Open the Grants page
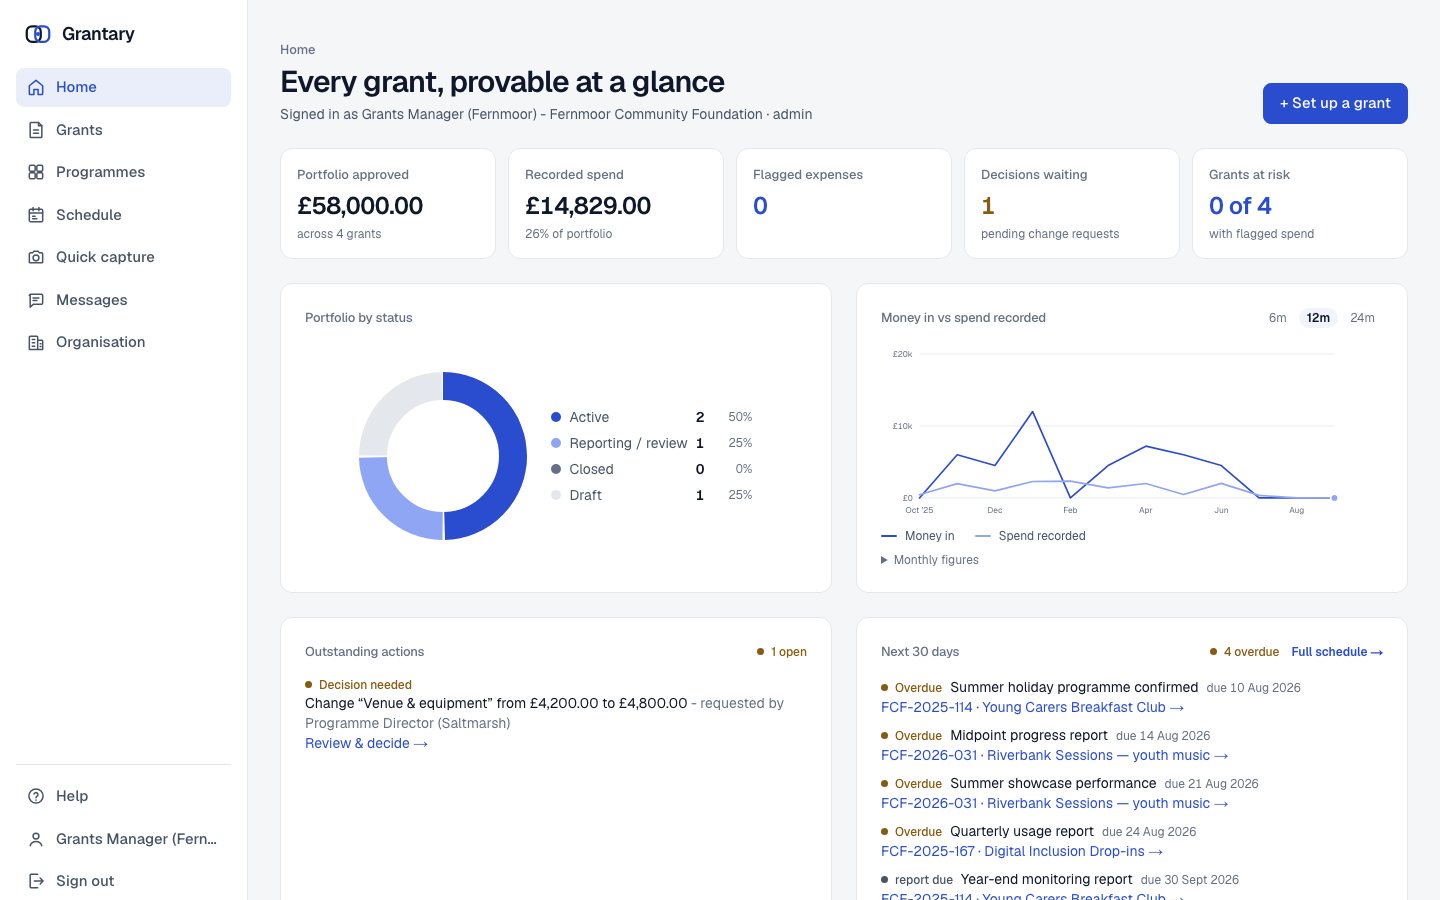1440x900 pixels. pyautogui.click(x=123, y=130)
